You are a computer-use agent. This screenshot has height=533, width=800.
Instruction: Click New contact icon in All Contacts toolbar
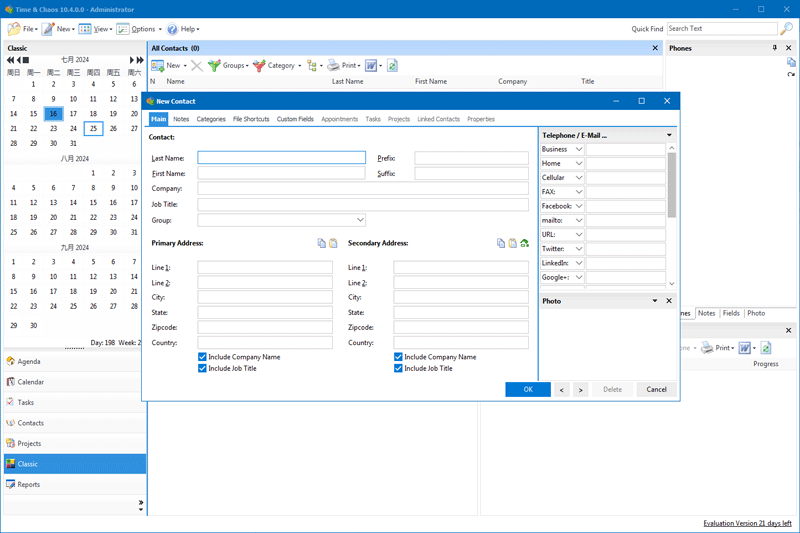click(x=158, y=65)
